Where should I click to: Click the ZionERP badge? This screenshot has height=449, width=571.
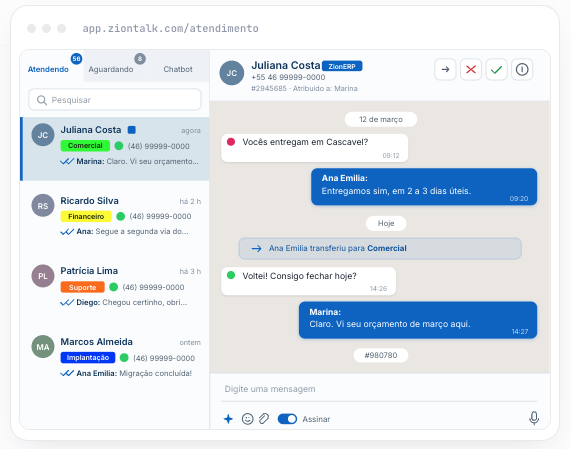[342, 66]
